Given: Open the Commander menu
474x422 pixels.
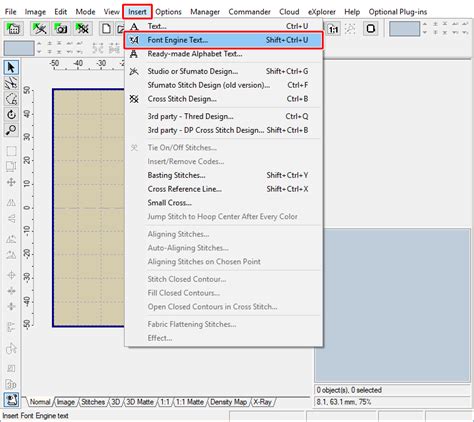Looking at the screenshot, I should (x=249, y=12).
